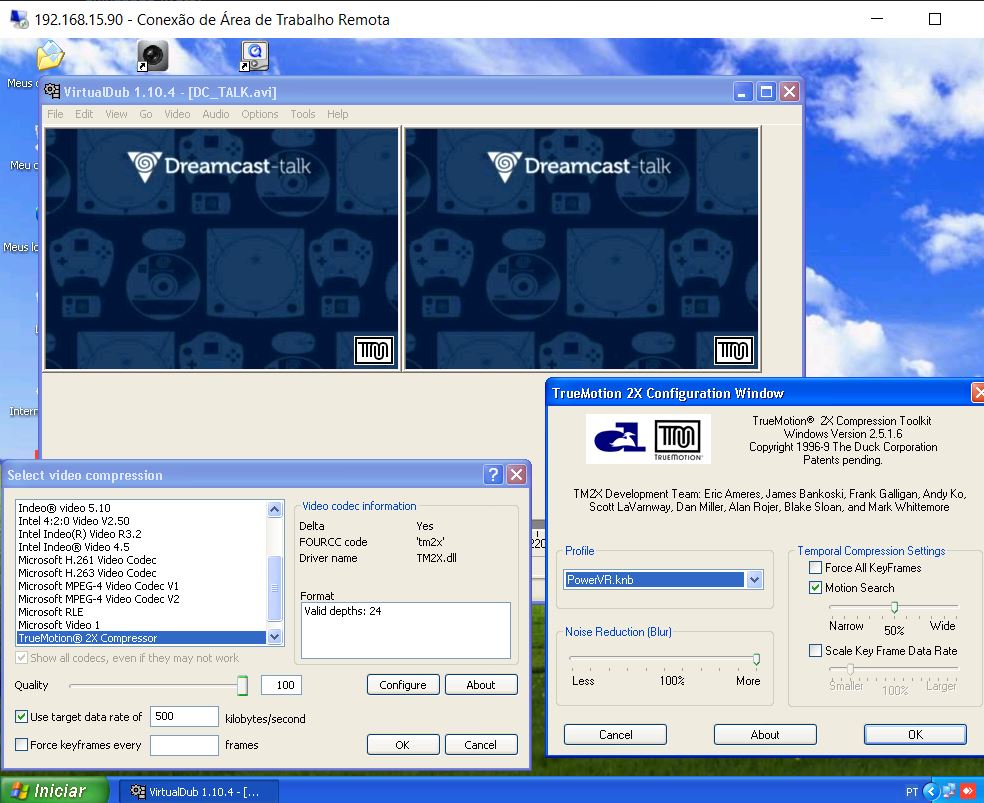Click the Dreamcast-talk logo in the left pane
This screenshot has height=803, width=984.
pyautogui.click(x=219, y=166)
